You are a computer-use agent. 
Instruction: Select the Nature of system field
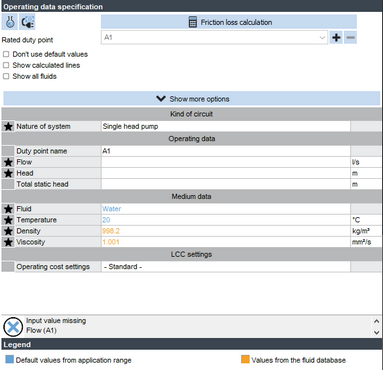(226, 126)
